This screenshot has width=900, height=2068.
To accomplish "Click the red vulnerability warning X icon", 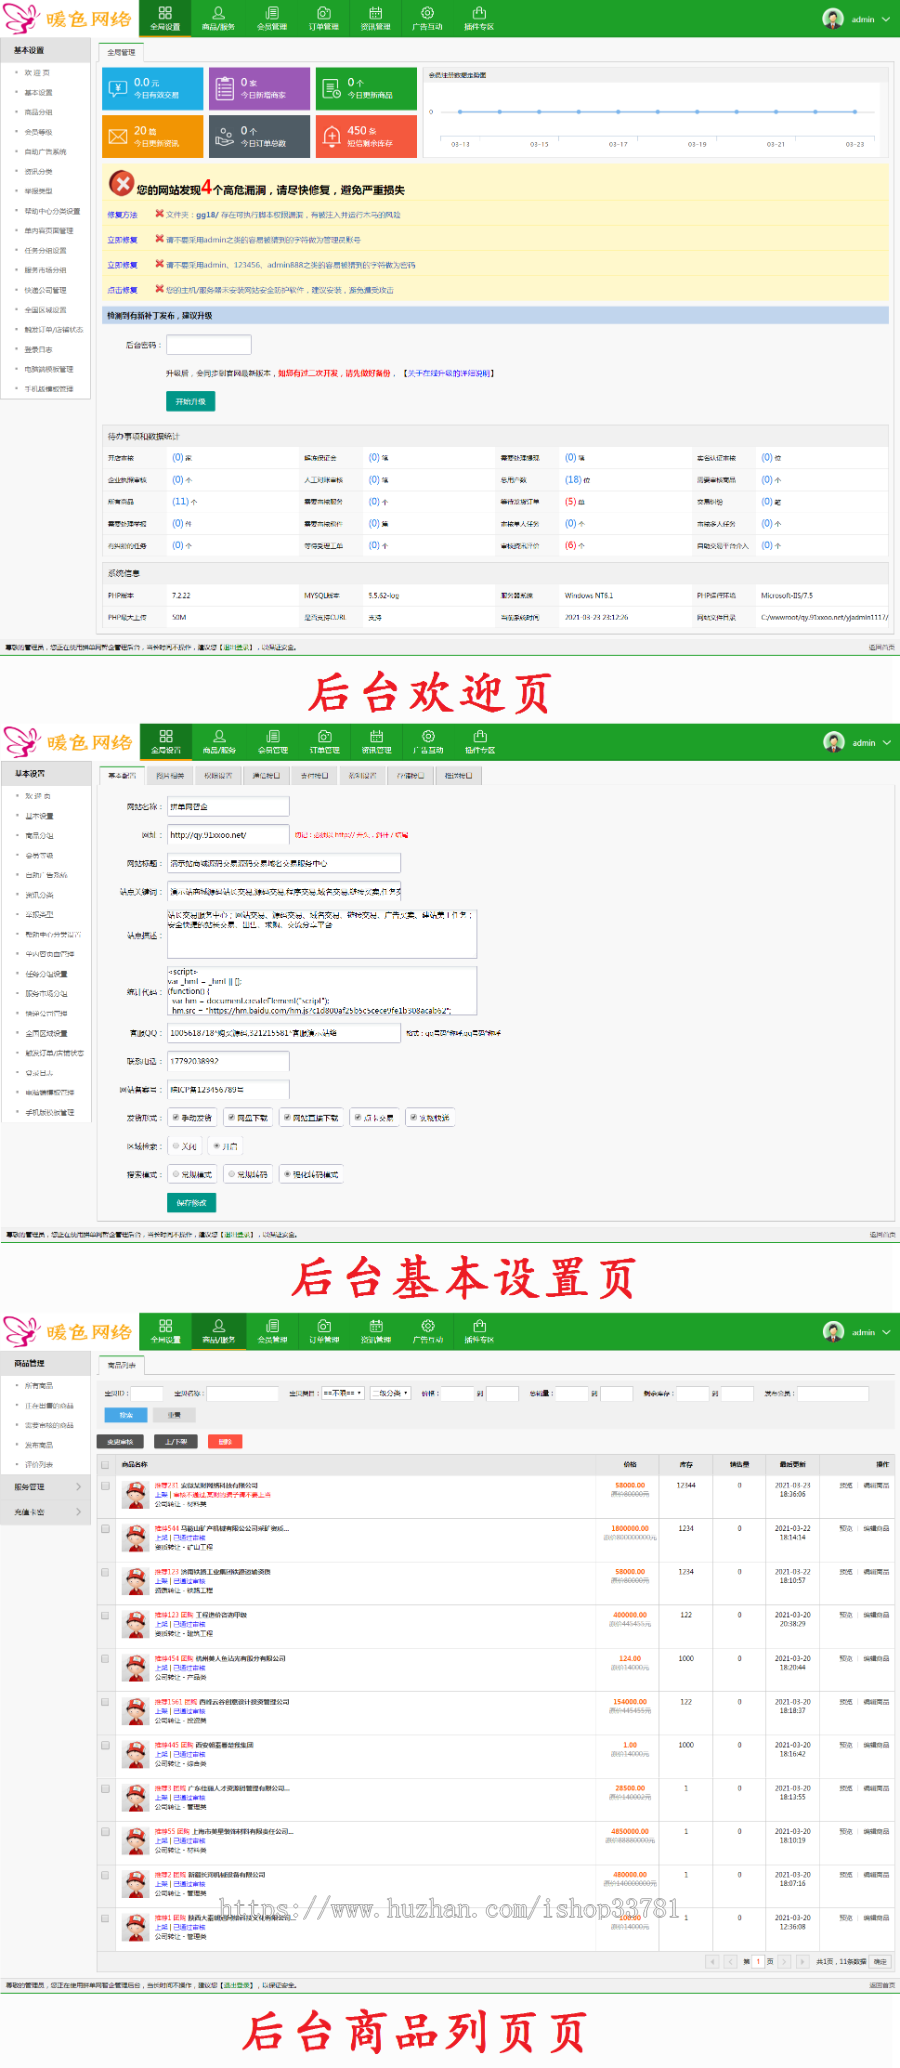I will pos(121,184).
